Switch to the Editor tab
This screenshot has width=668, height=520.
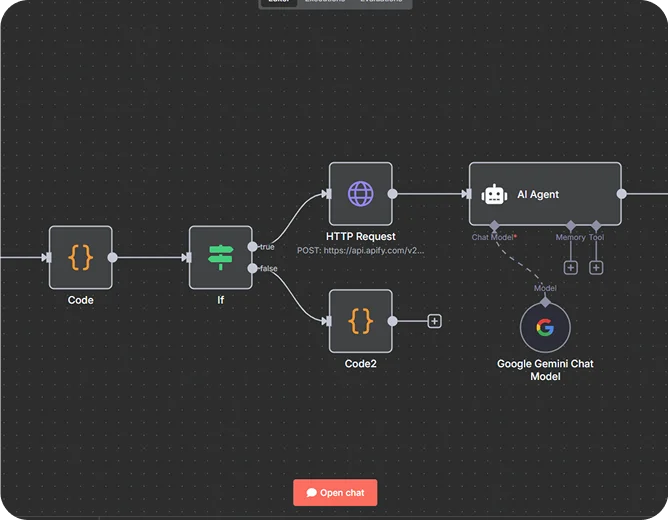(279, 2)
